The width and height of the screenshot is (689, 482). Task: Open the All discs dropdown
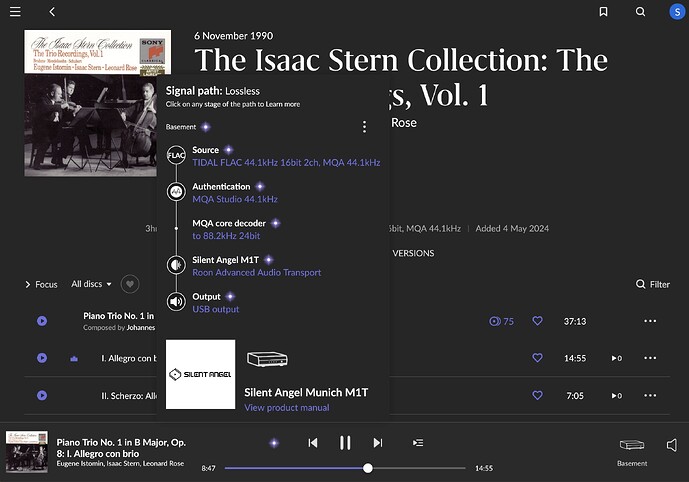(x=91, y=284)
